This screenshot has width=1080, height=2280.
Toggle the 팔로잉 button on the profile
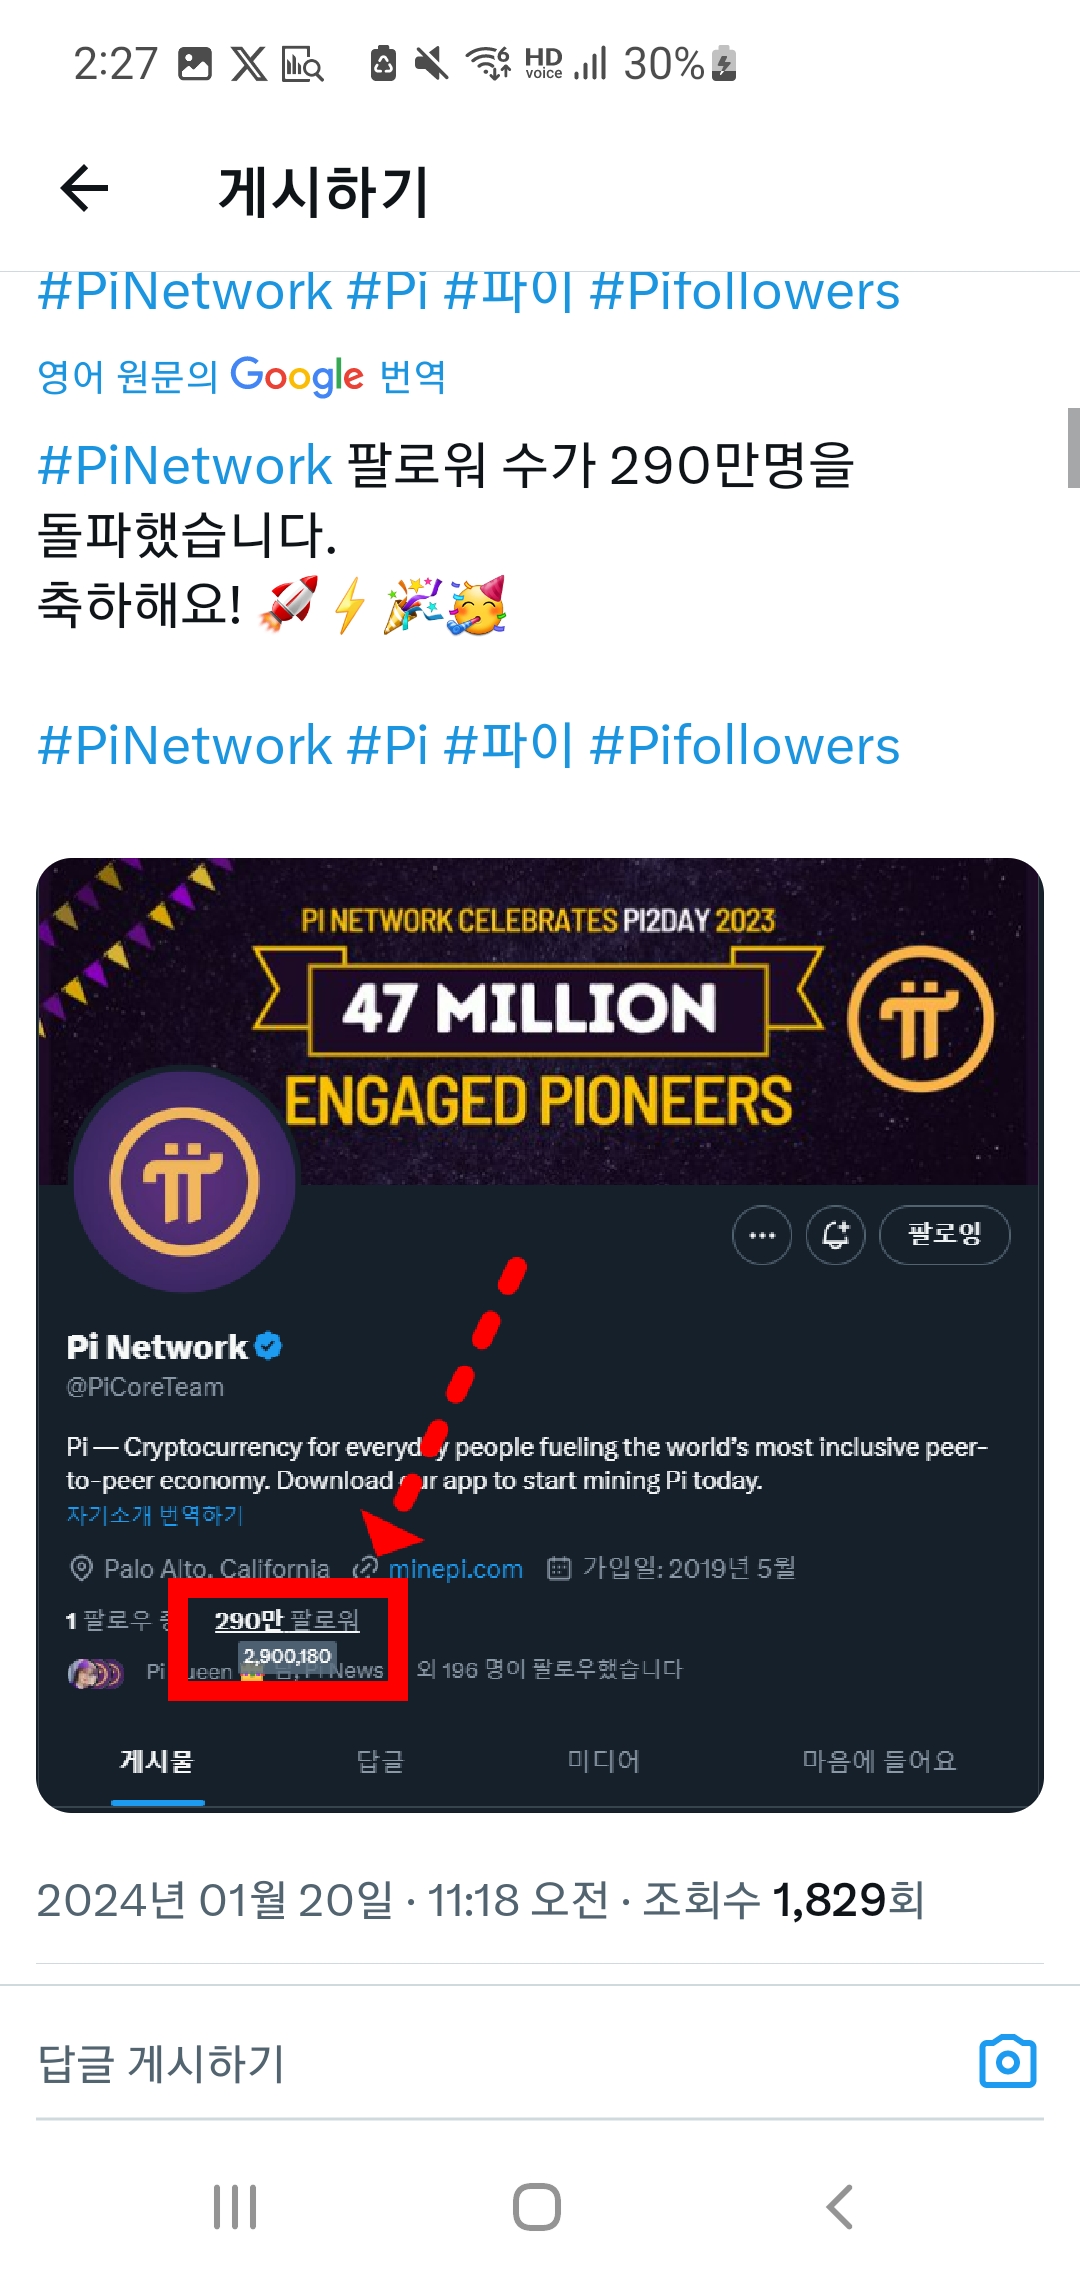(943, 1235)
